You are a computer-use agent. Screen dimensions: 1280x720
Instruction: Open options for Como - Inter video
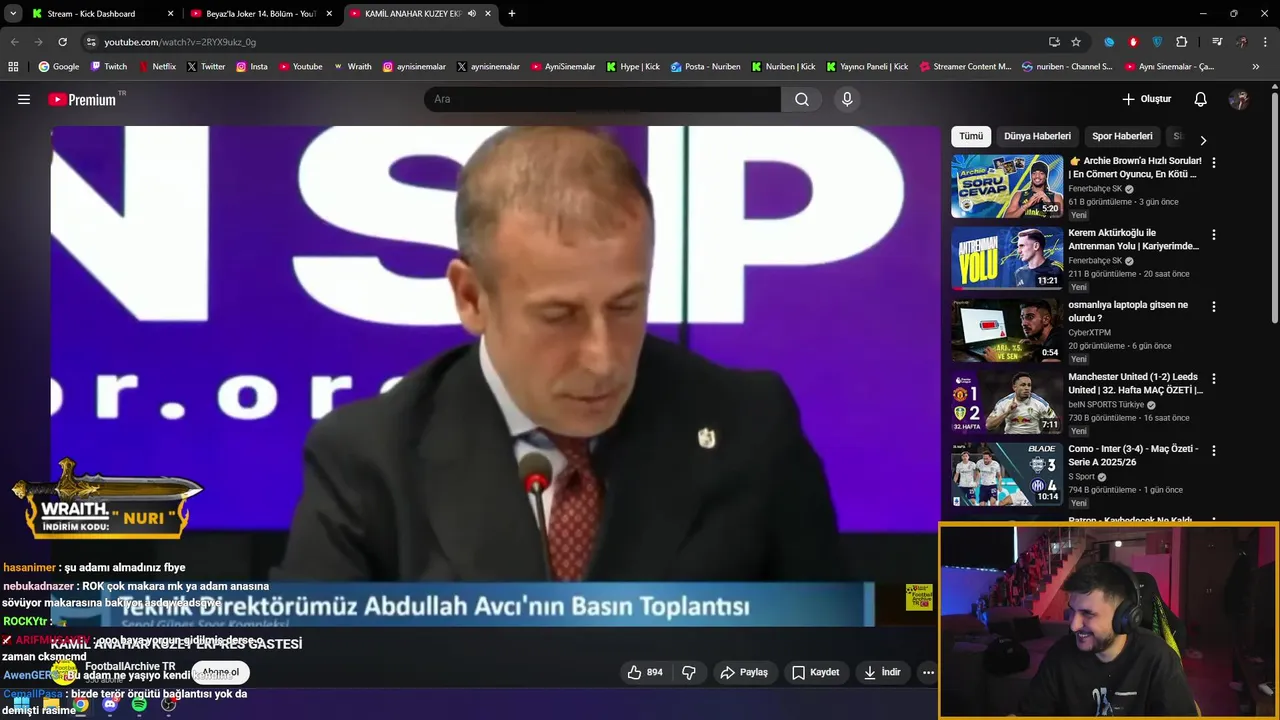pyautogui.click(x=1214, y=451)
